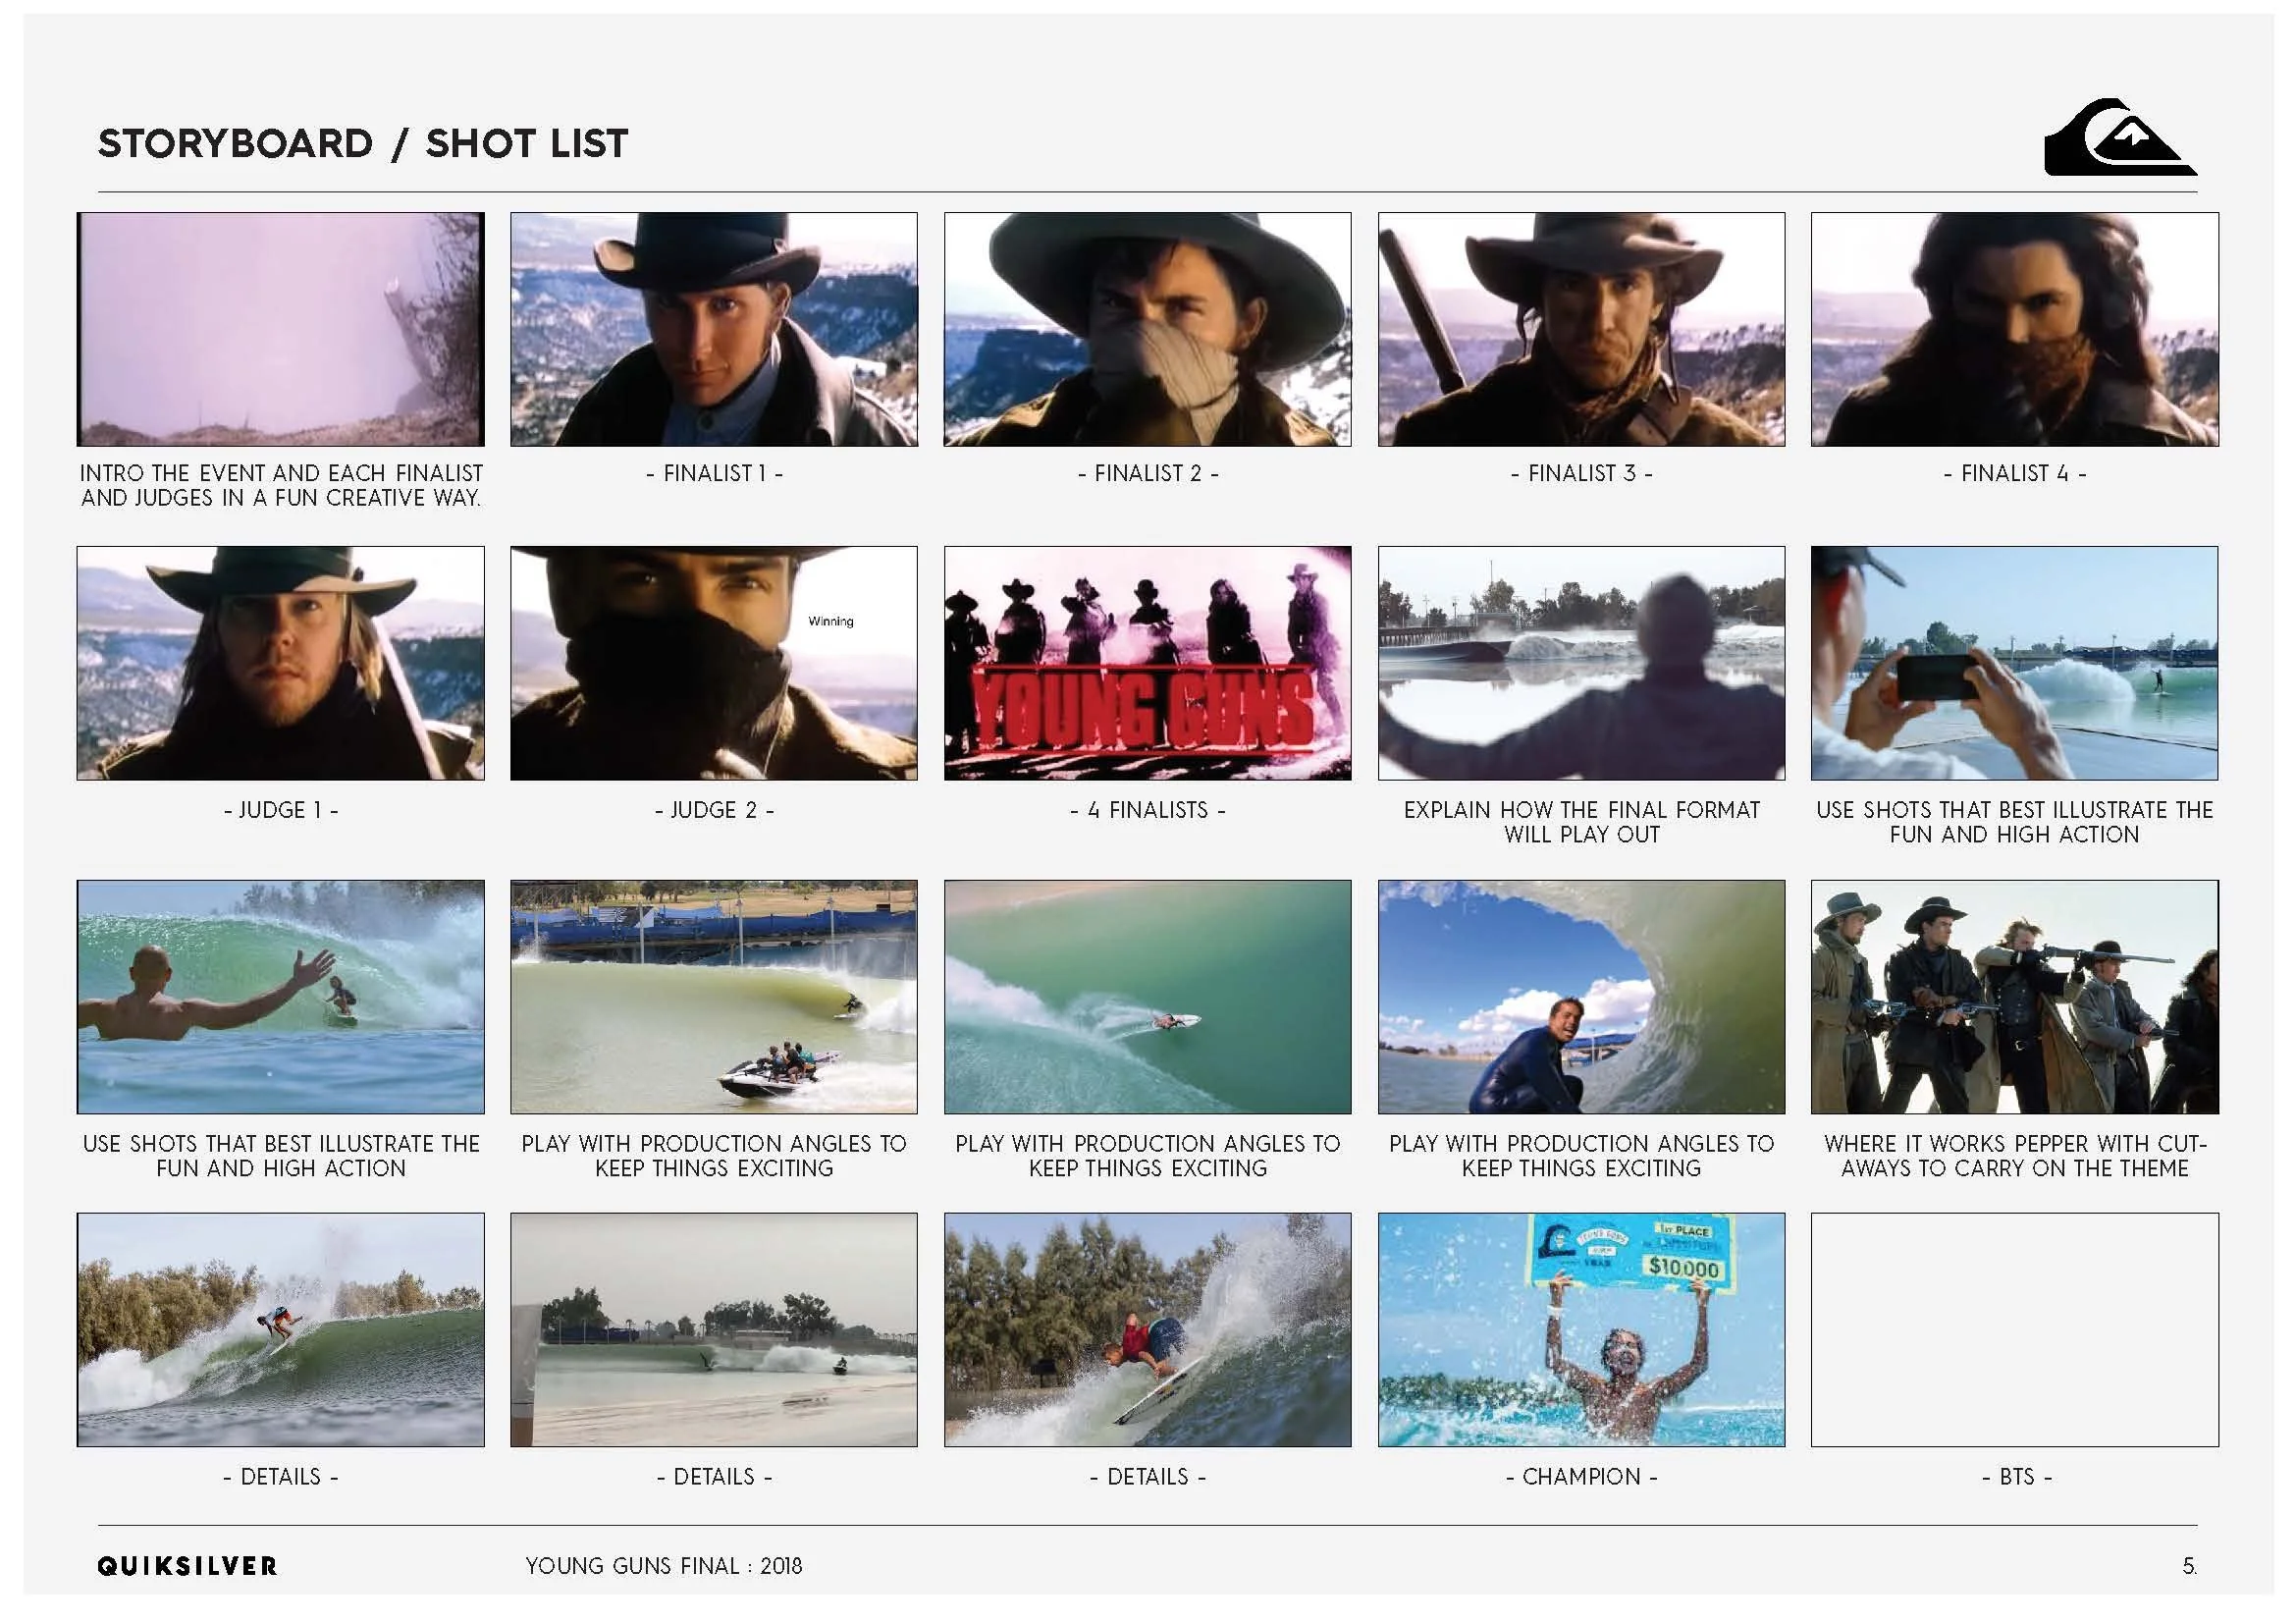
Task: Open the Finalist 1 cowboy thumbnail
Action: 714,329
